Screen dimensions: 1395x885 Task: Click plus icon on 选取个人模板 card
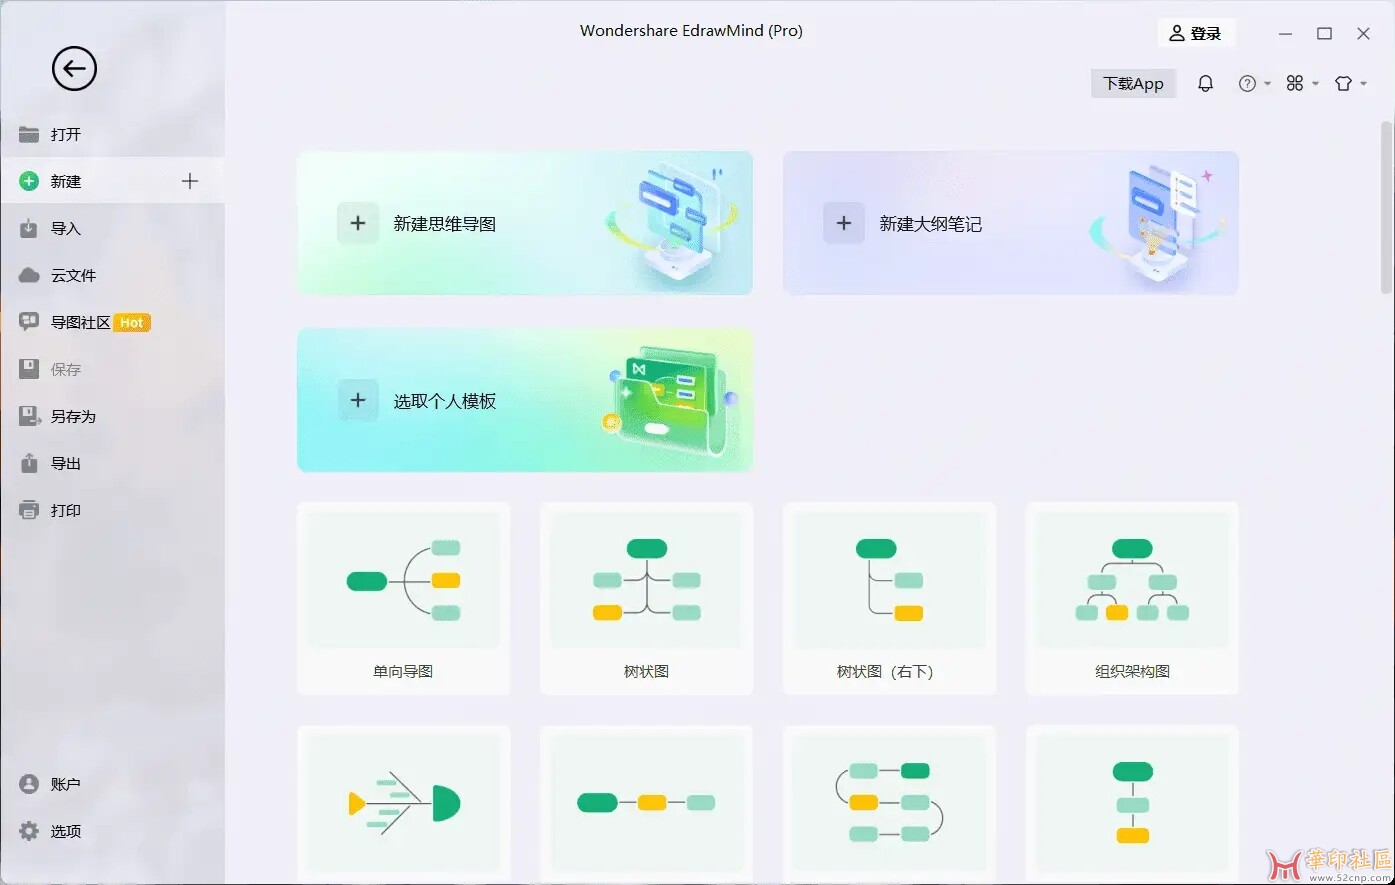[x=358, y=400]
